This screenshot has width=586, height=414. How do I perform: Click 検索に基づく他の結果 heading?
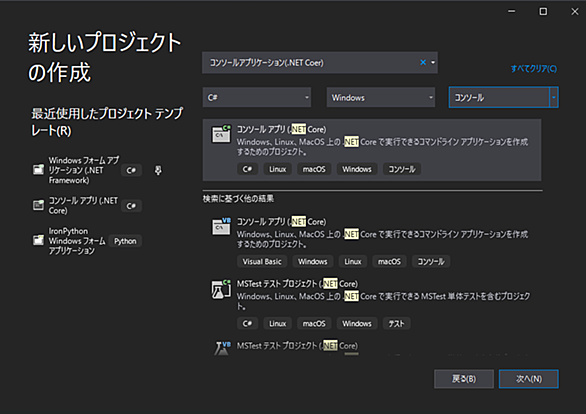[x=238, y=199]
